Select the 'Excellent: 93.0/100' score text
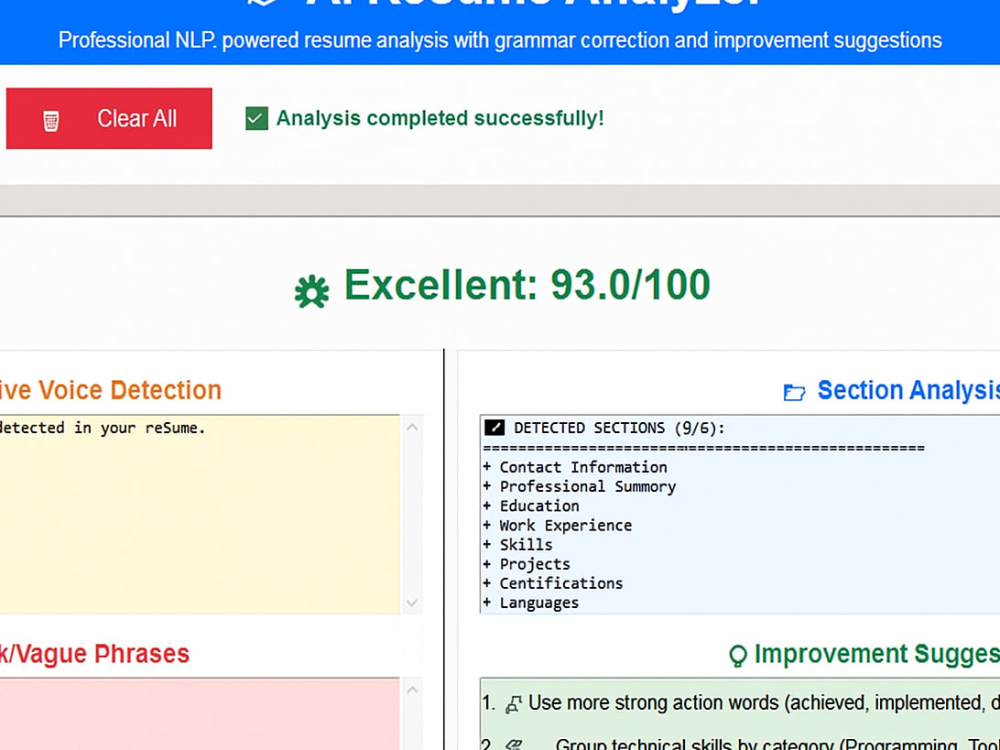The image size is (1000, 750). [527, 285]
